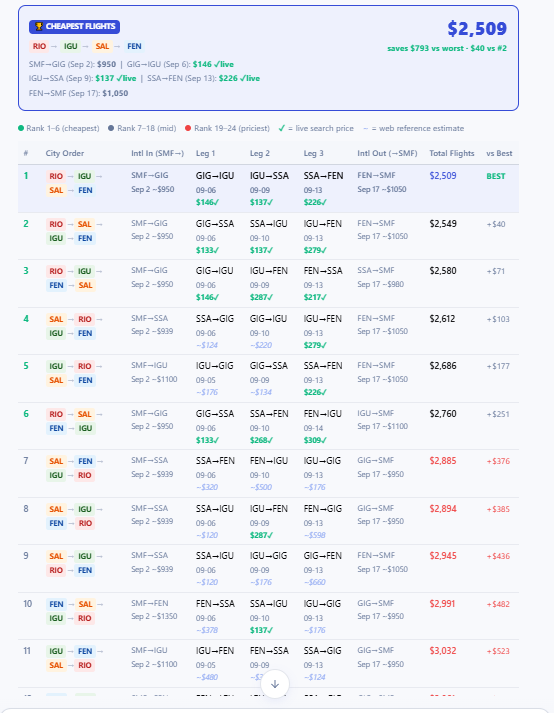Viewport: 554px width, 713px height.
Task: Click the Intl In (SMF→) header
Action: (x=157, y=153)
